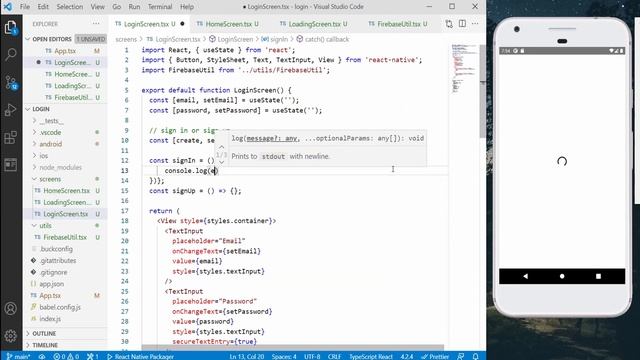640x360 pixels.
Task: Click the VS Code logo icon
Action: pyautogui.click(x=8, y=7)
